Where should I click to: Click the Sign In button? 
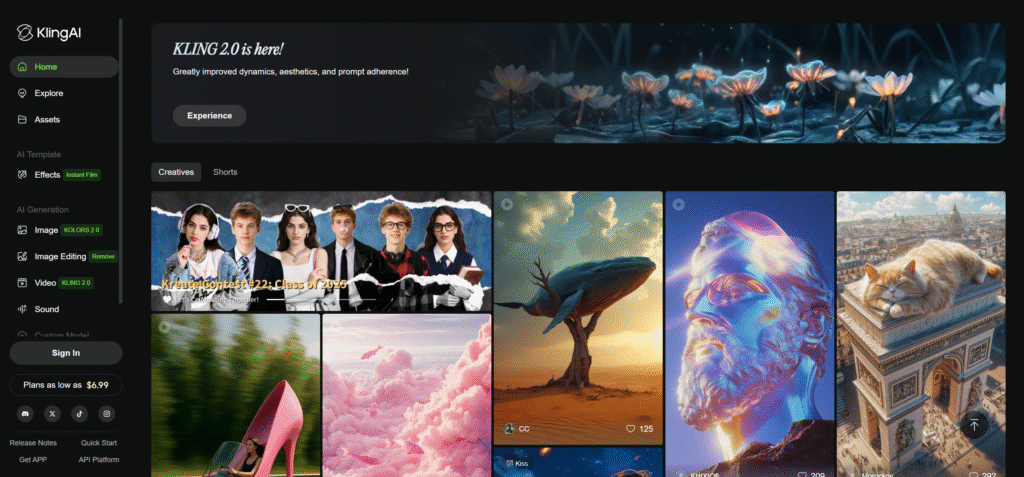coord(66,353)
